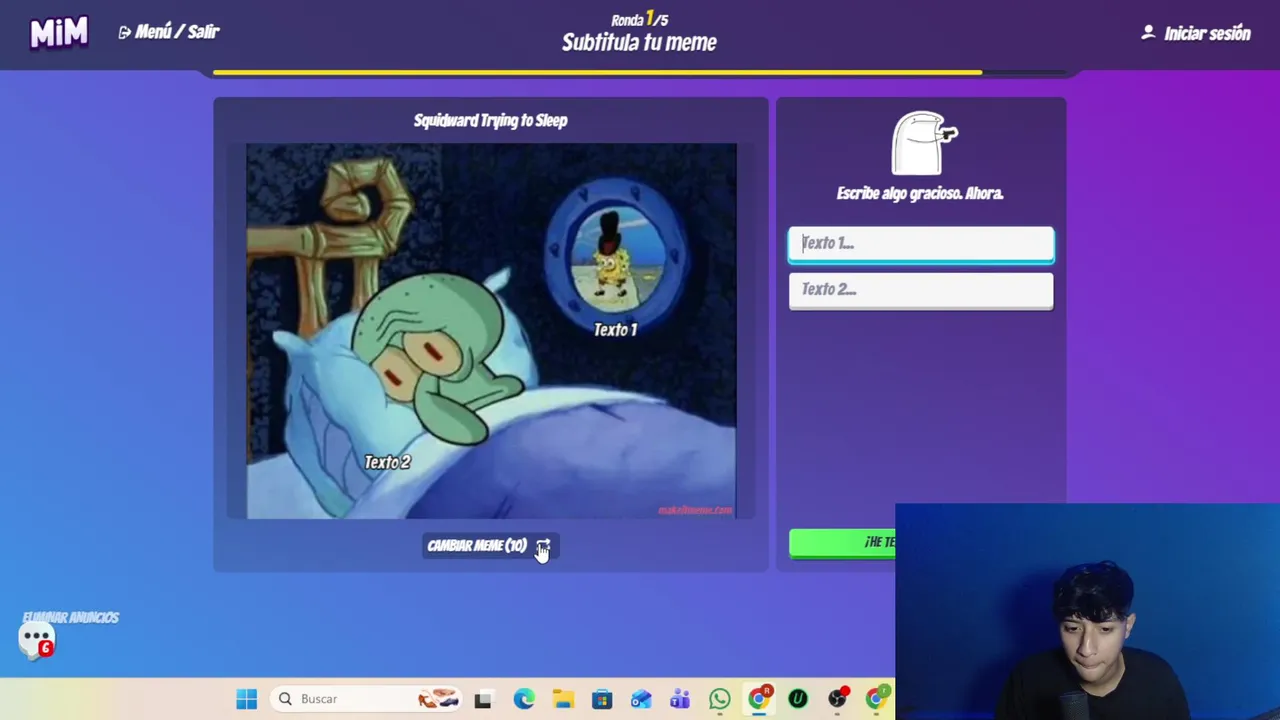Open Task View on the taskbar
Viewport: 1280px width, 720px height.
[483, 699]
